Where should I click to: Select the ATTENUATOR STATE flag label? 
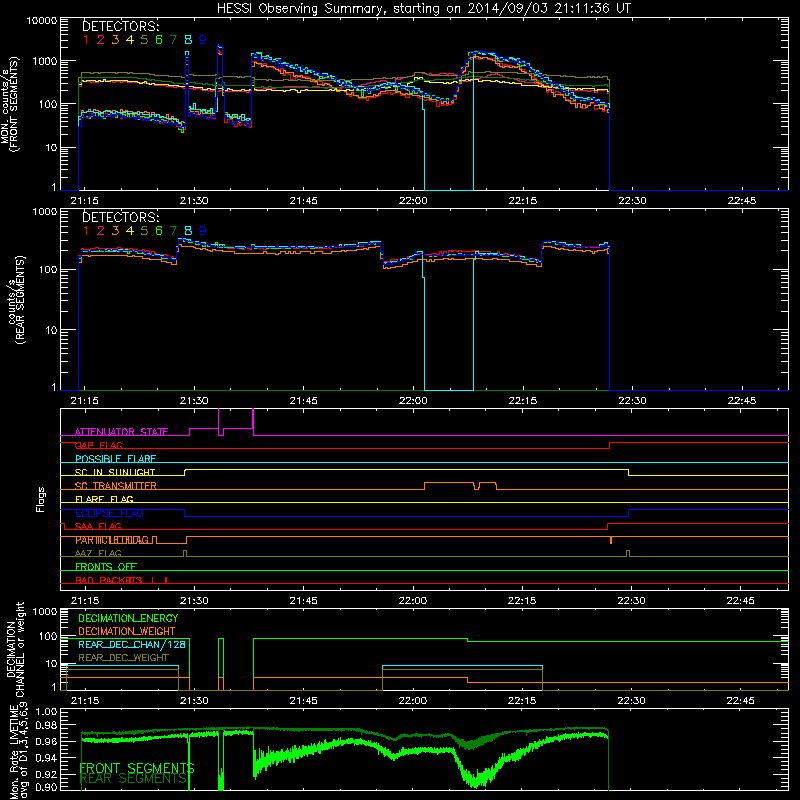coord(121,432)
